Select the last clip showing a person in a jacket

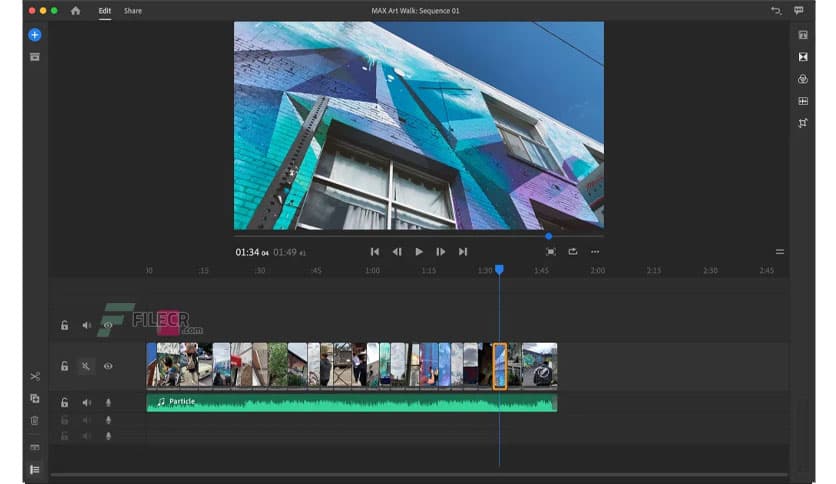point(540,365)
